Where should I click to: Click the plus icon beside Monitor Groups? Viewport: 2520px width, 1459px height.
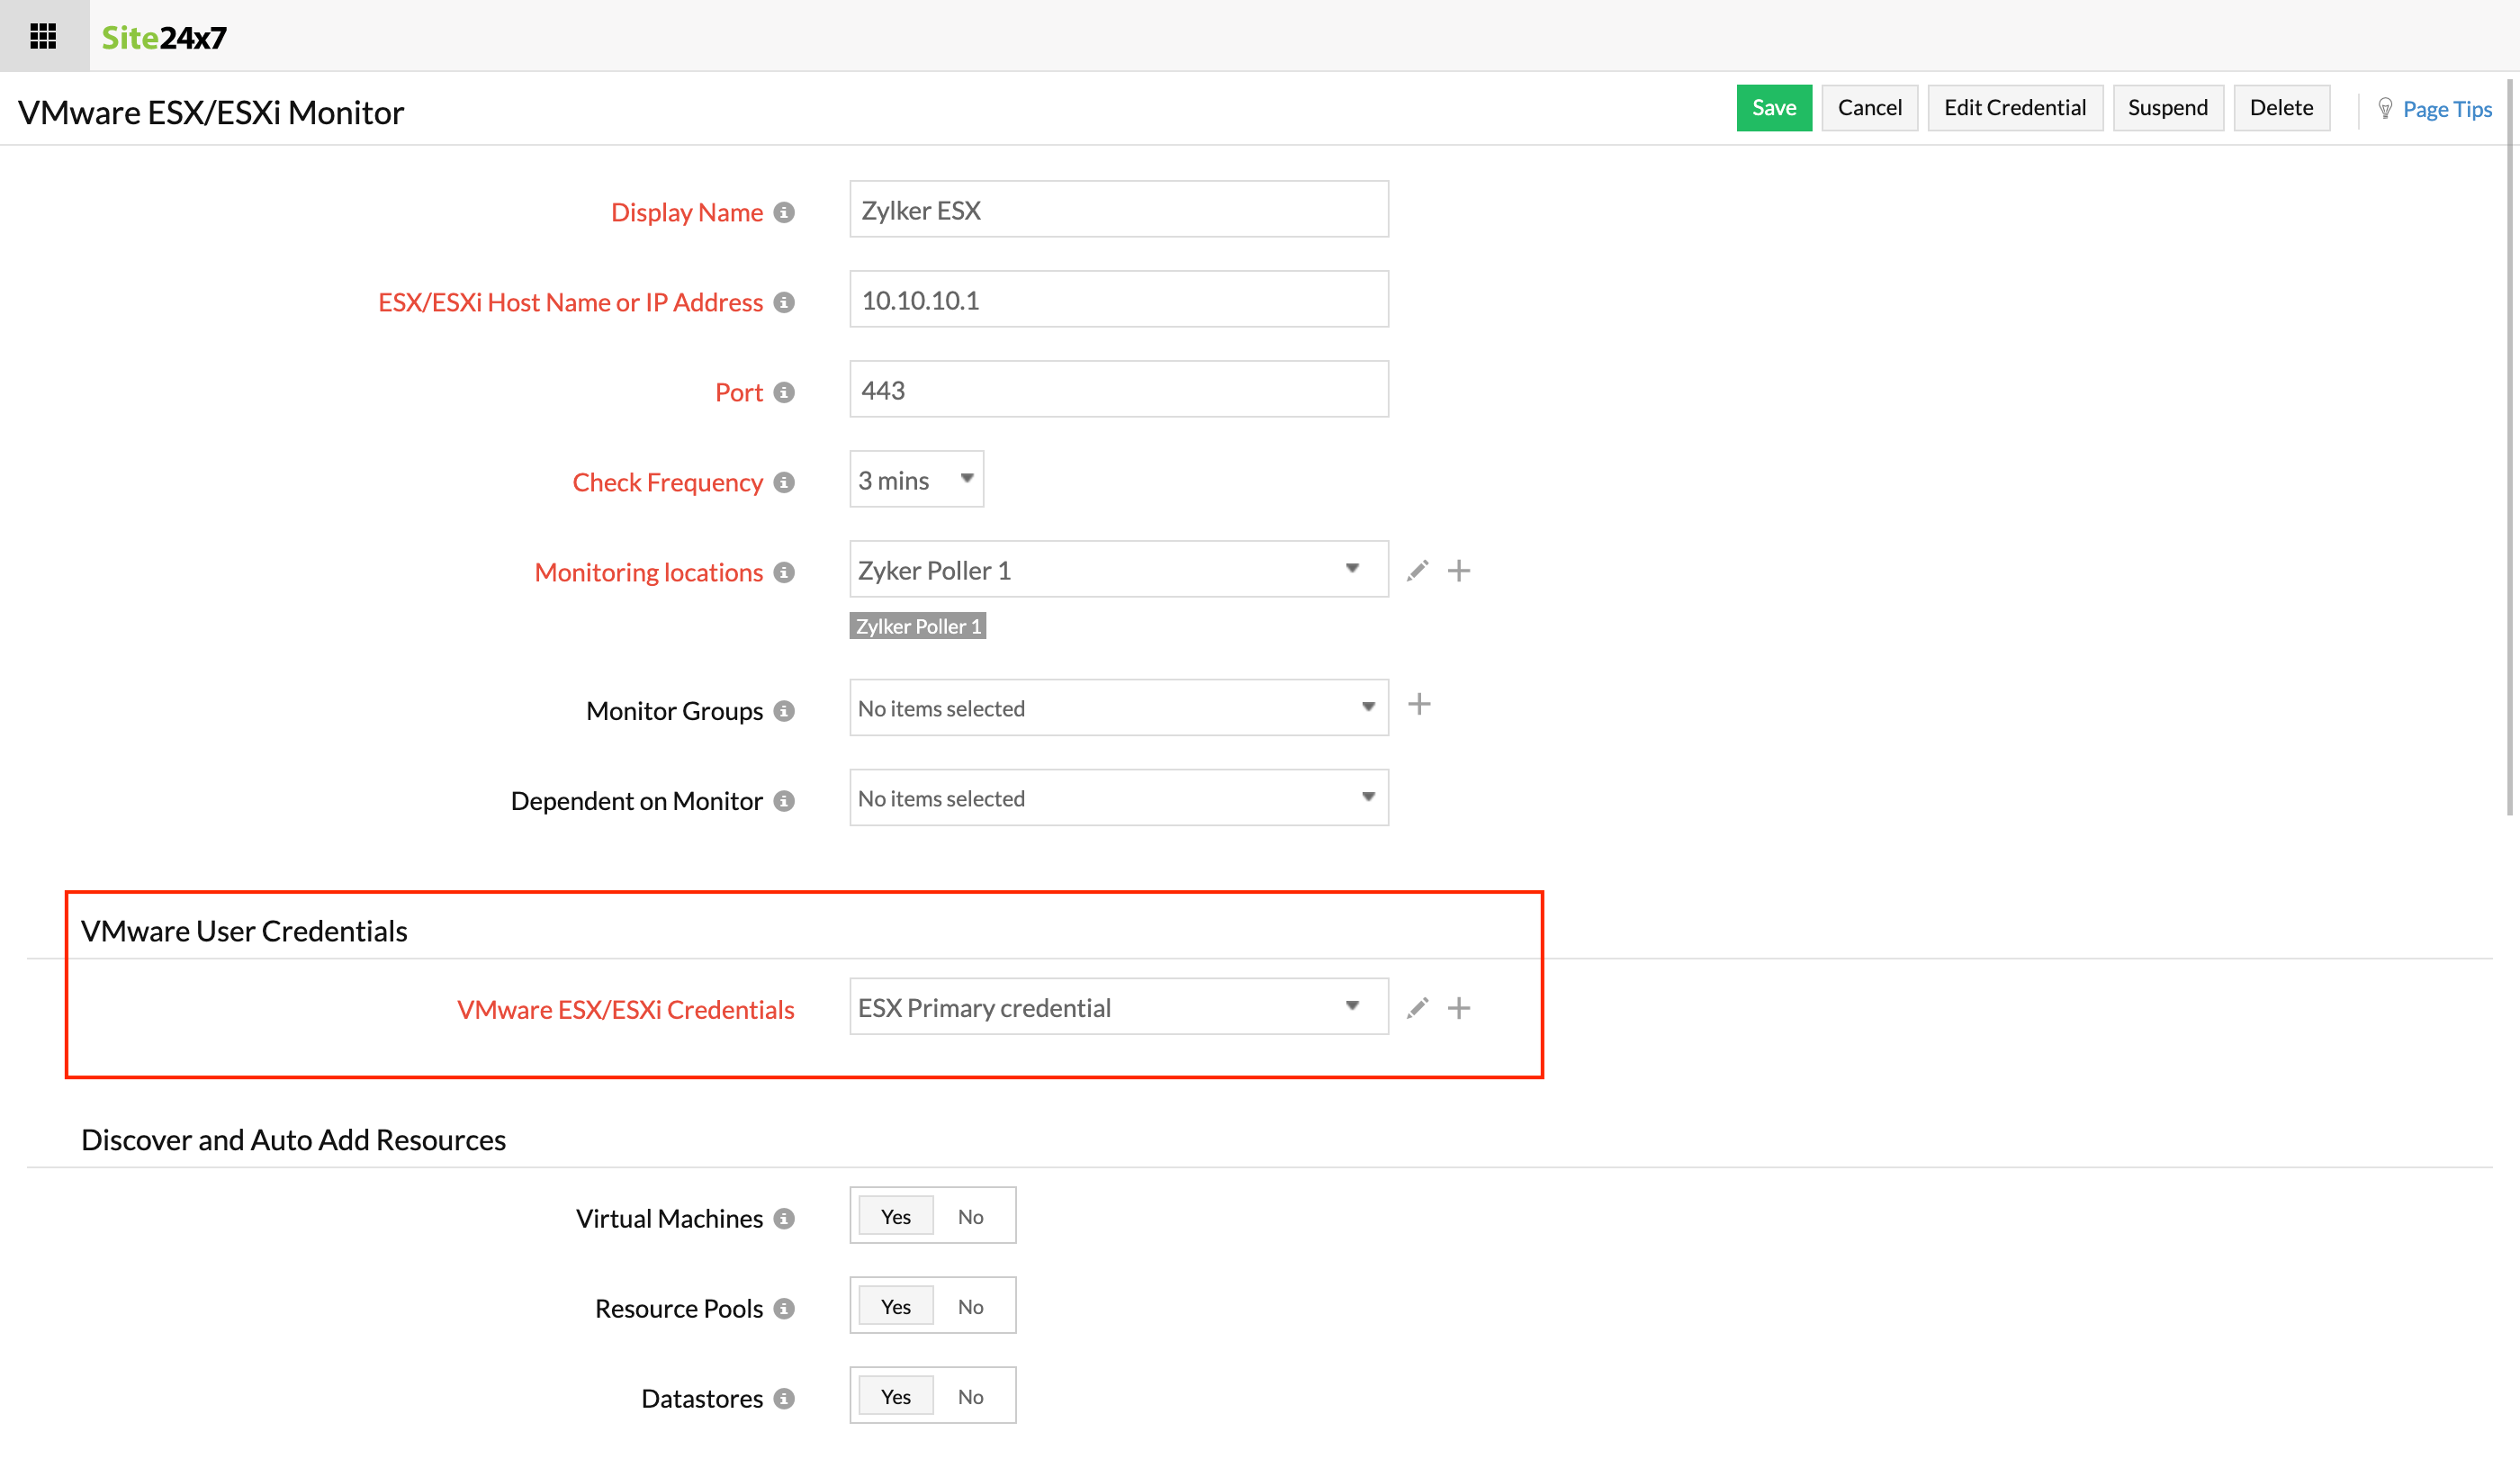(x=1419, y=704)
